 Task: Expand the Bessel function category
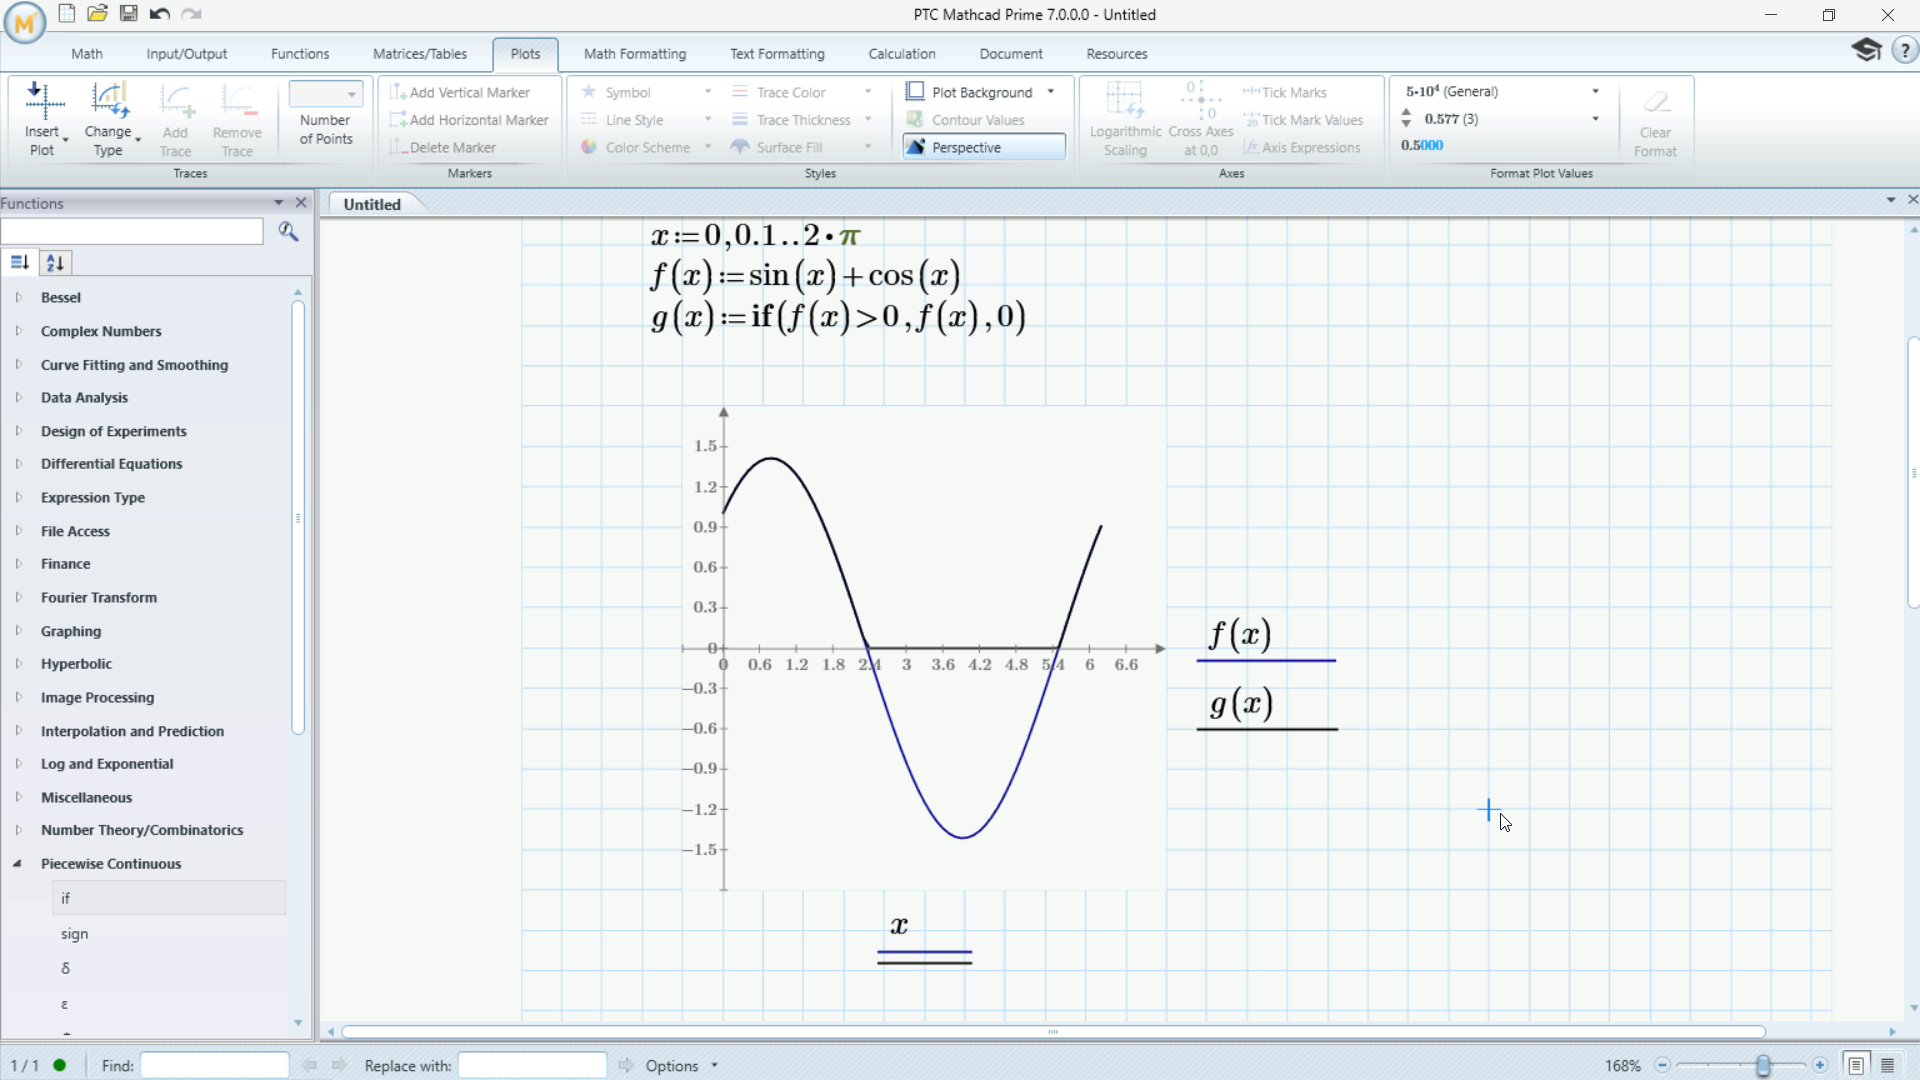point(18,298)
